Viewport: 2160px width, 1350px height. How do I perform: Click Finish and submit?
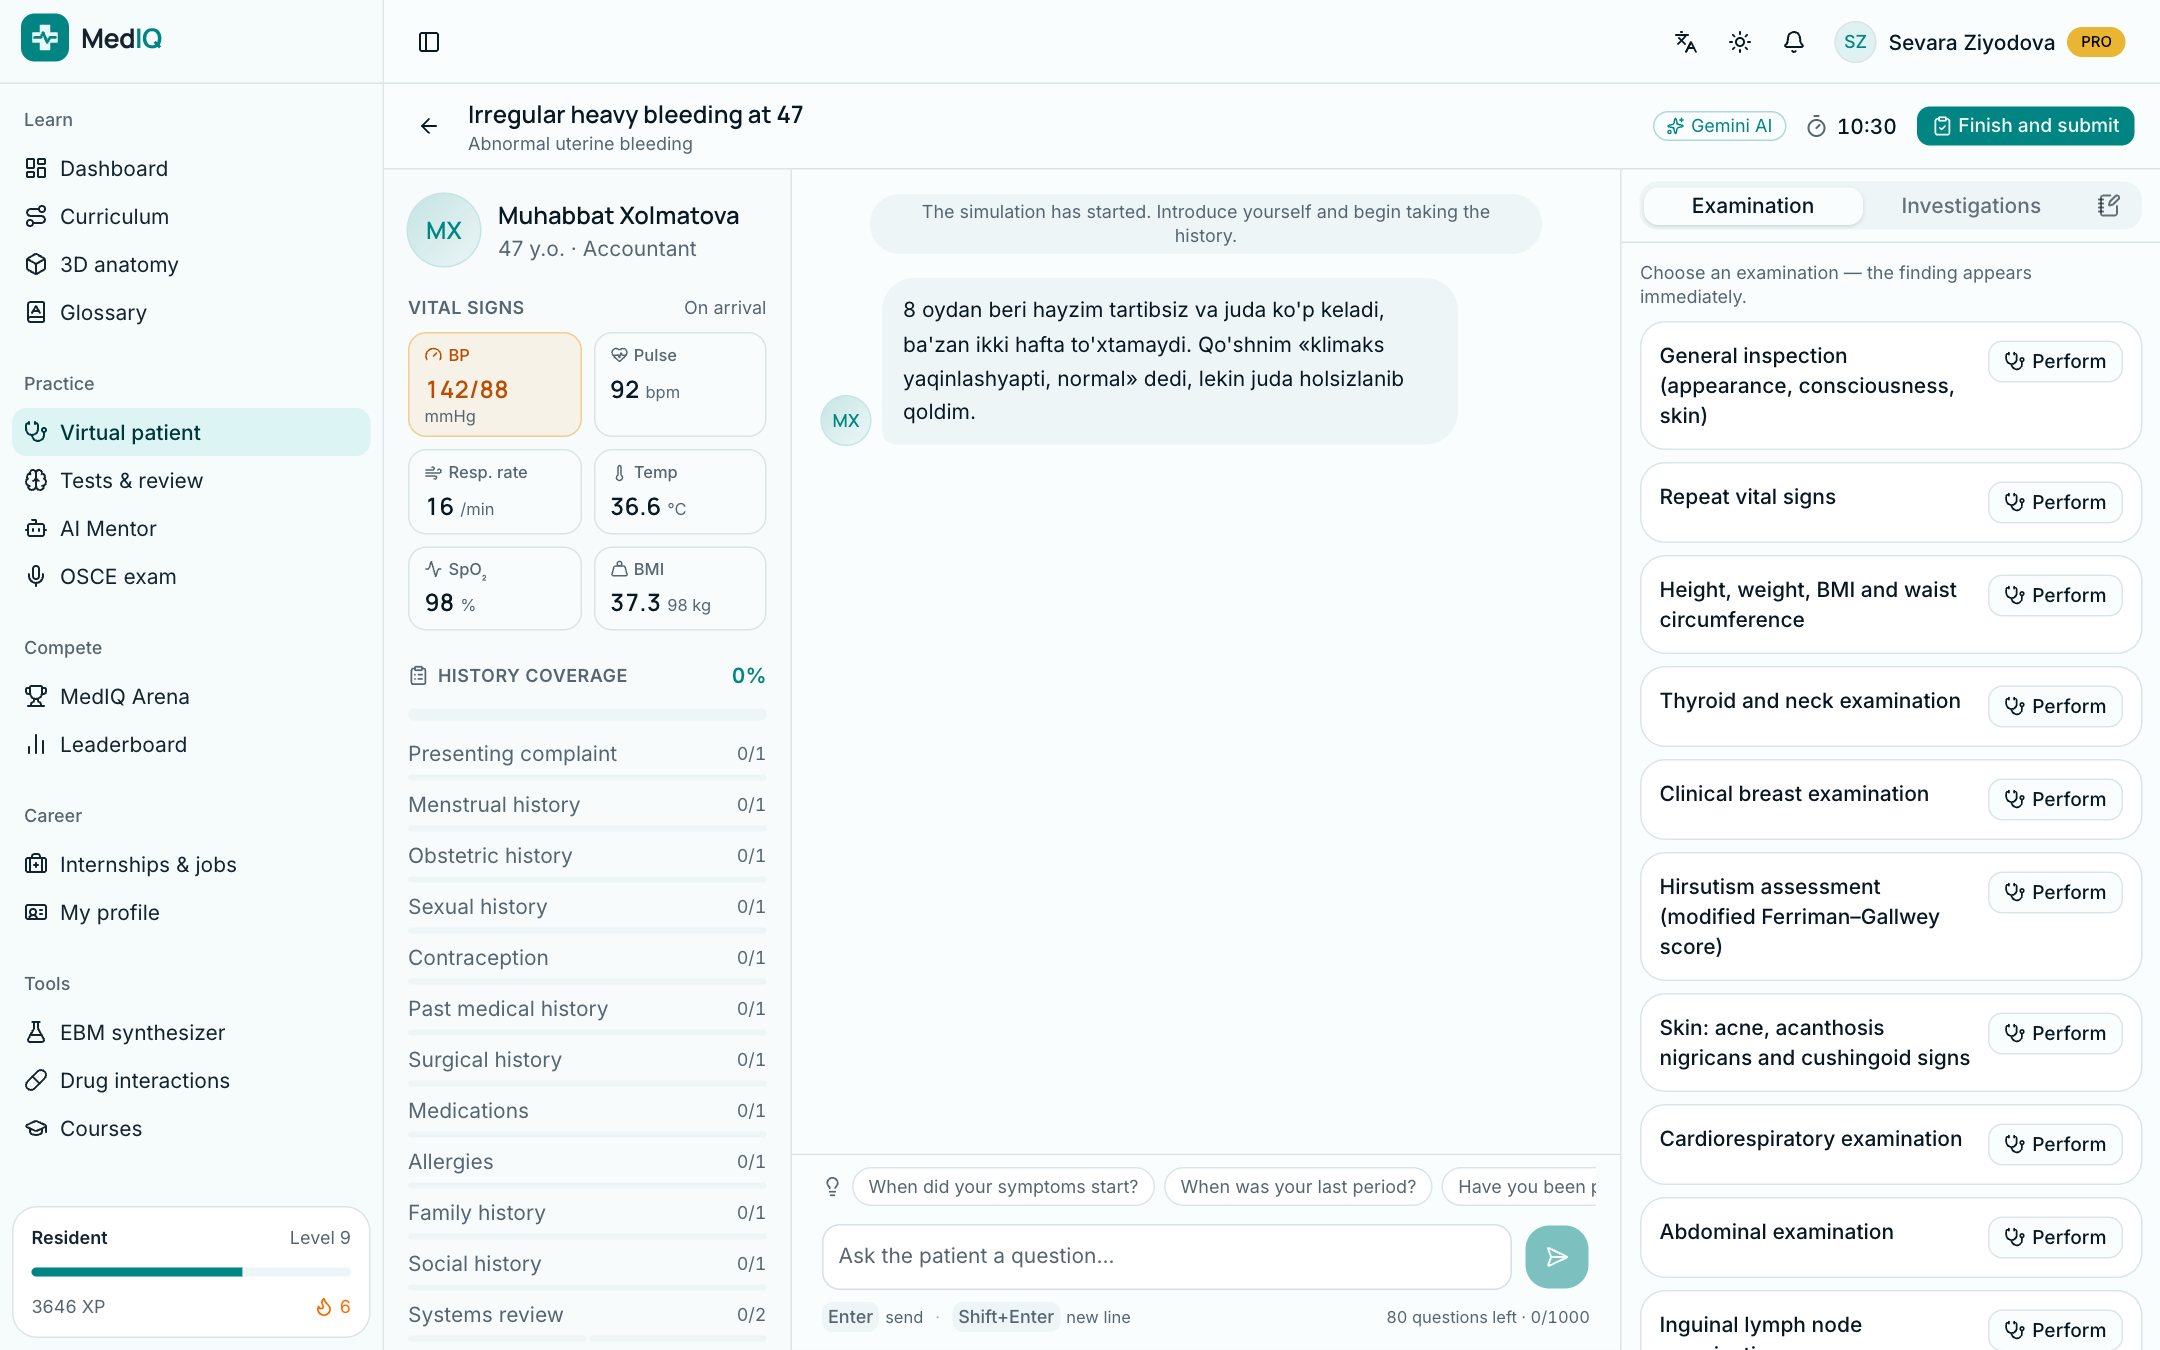(2025, 126)
